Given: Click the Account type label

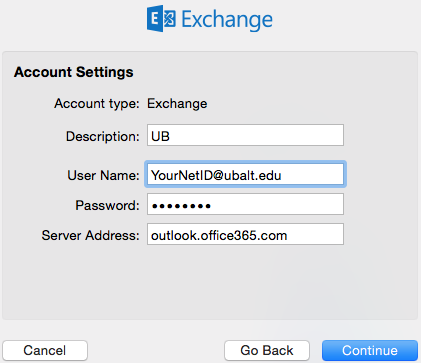Looking at the screenshot, I should [97, 103].
